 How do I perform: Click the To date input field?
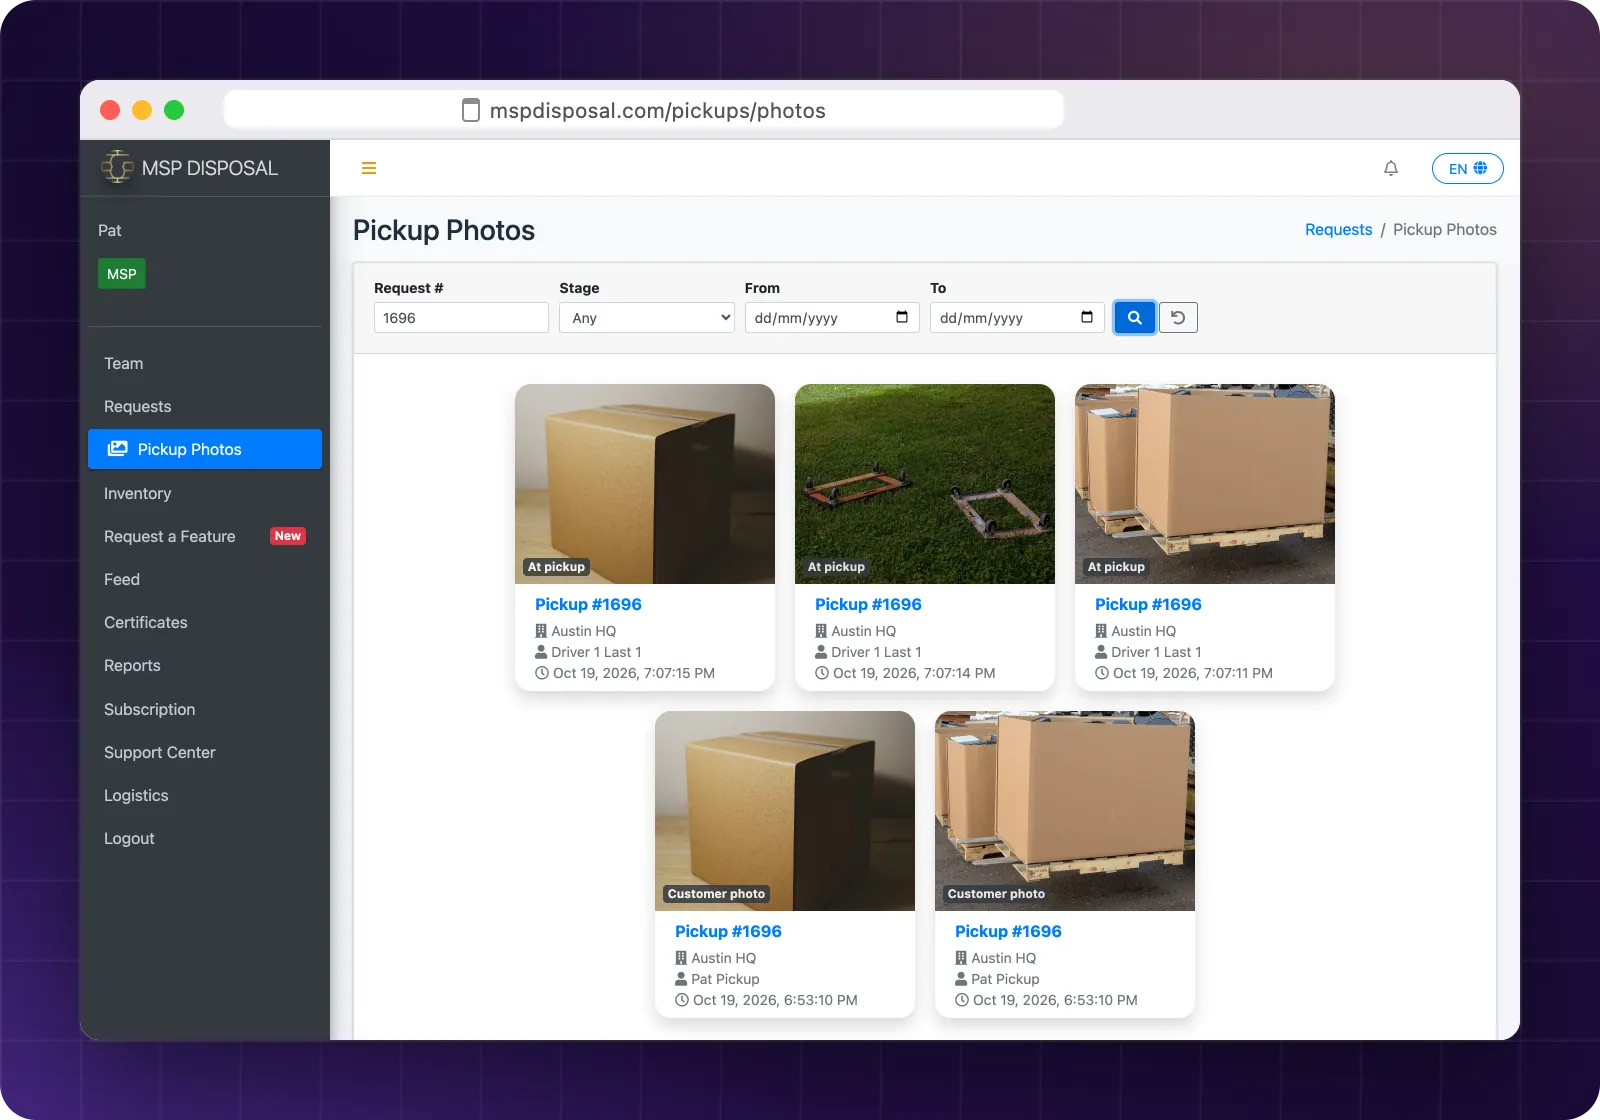pyautogui.click(x=1017, y=318)
